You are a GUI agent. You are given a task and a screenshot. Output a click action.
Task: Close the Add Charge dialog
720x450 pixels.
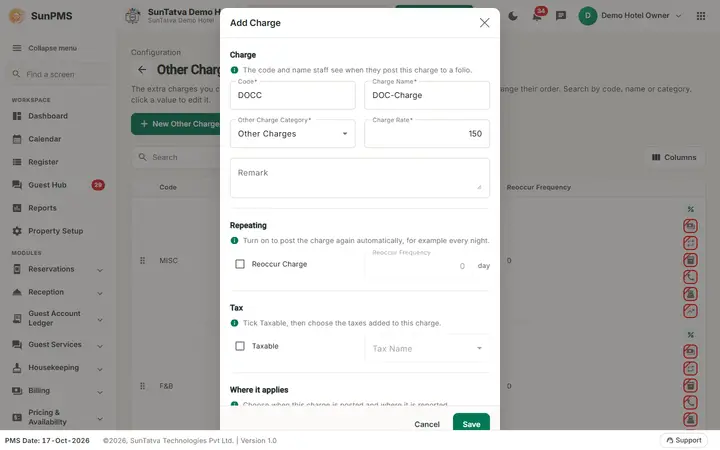(x=484, y=23)
